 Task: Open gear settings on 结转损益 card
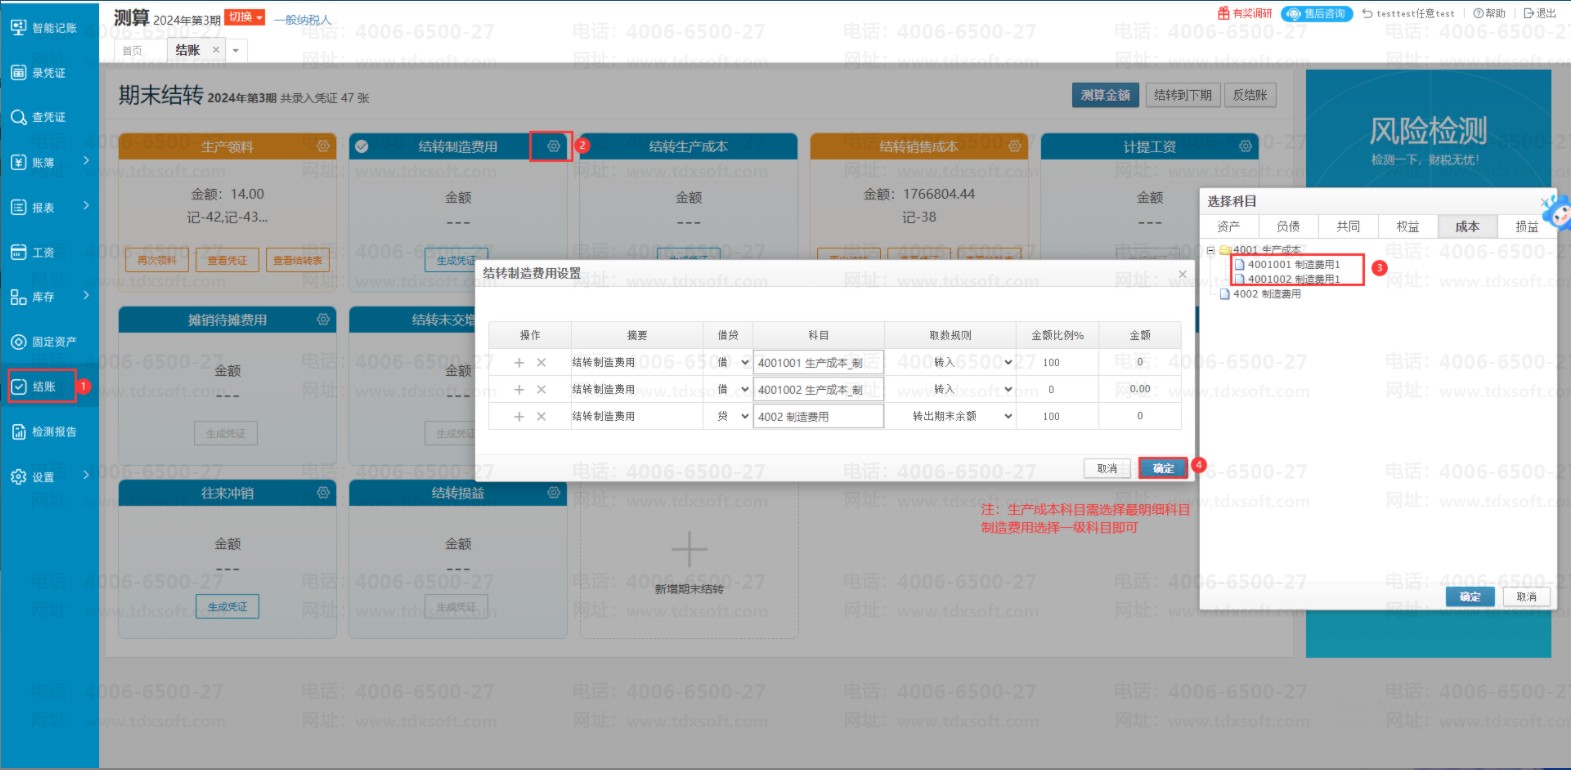[553, 493]
